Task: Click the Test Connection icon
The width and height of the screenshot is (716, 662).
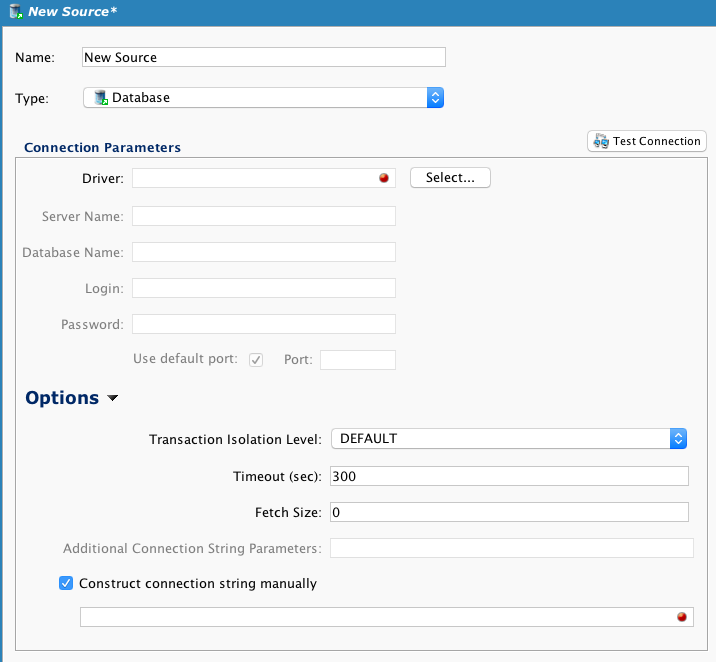Action: coord(601,141)
